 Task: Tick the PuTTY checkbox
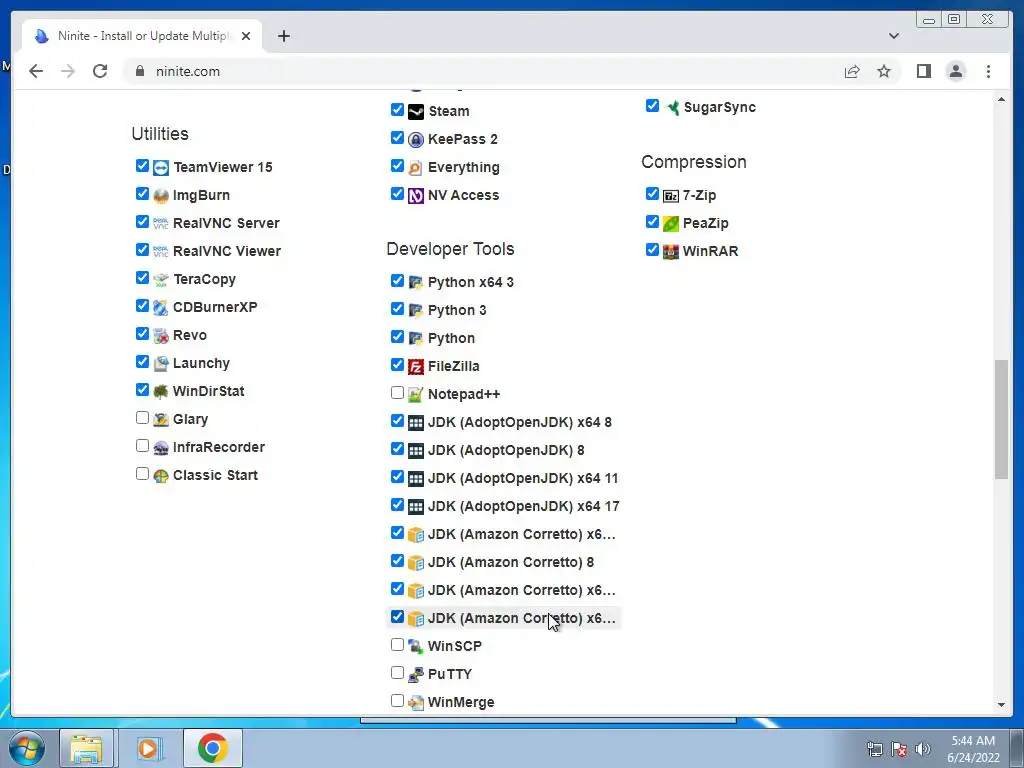pos(397,673)
